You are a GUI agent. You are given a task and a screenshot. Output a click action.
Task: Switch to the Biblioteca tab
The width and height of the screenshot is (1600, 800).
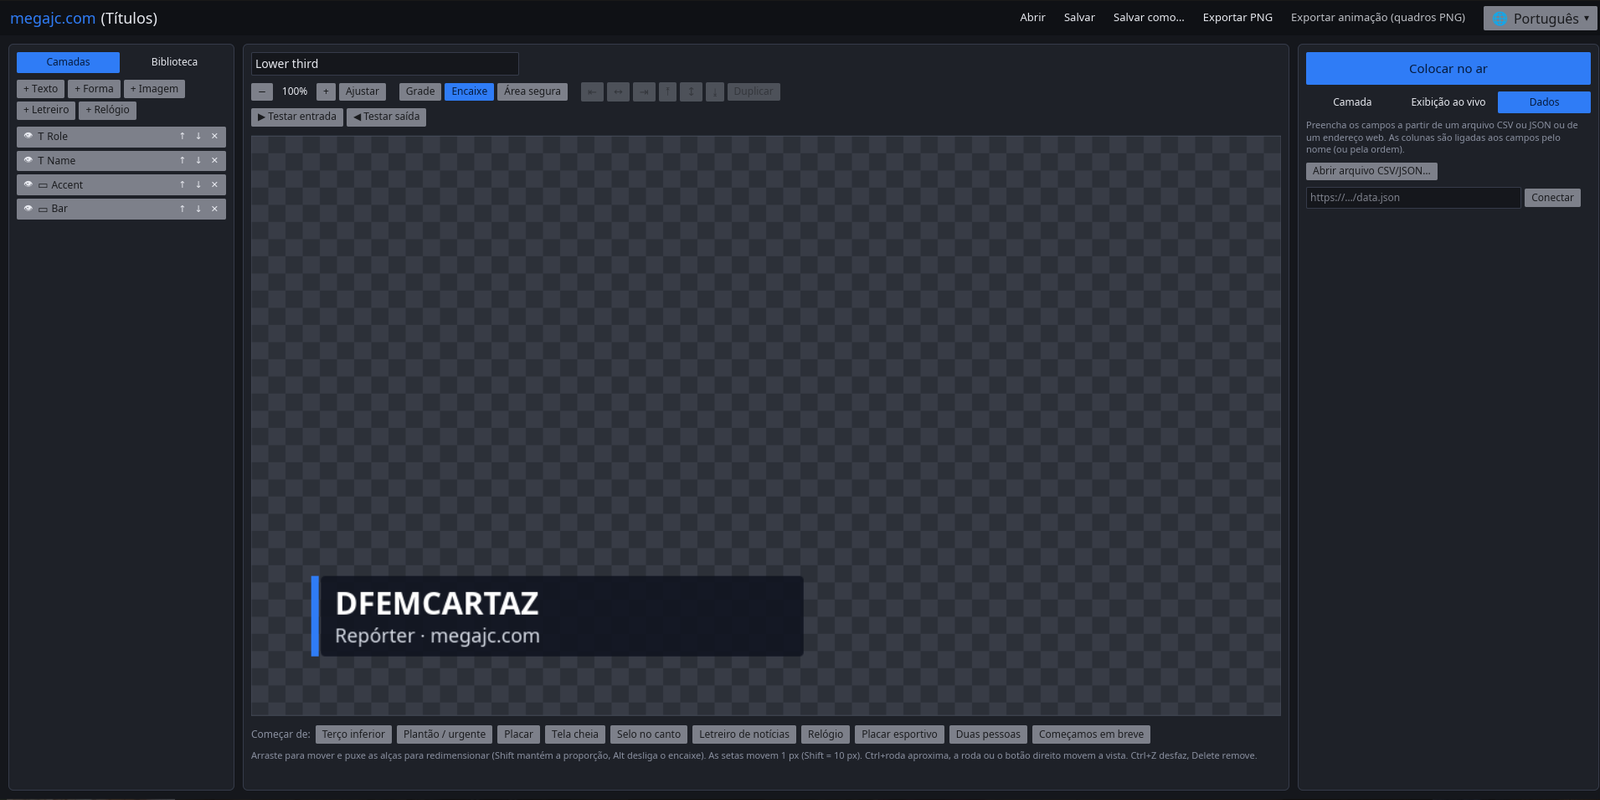click(x=174, y=62)
